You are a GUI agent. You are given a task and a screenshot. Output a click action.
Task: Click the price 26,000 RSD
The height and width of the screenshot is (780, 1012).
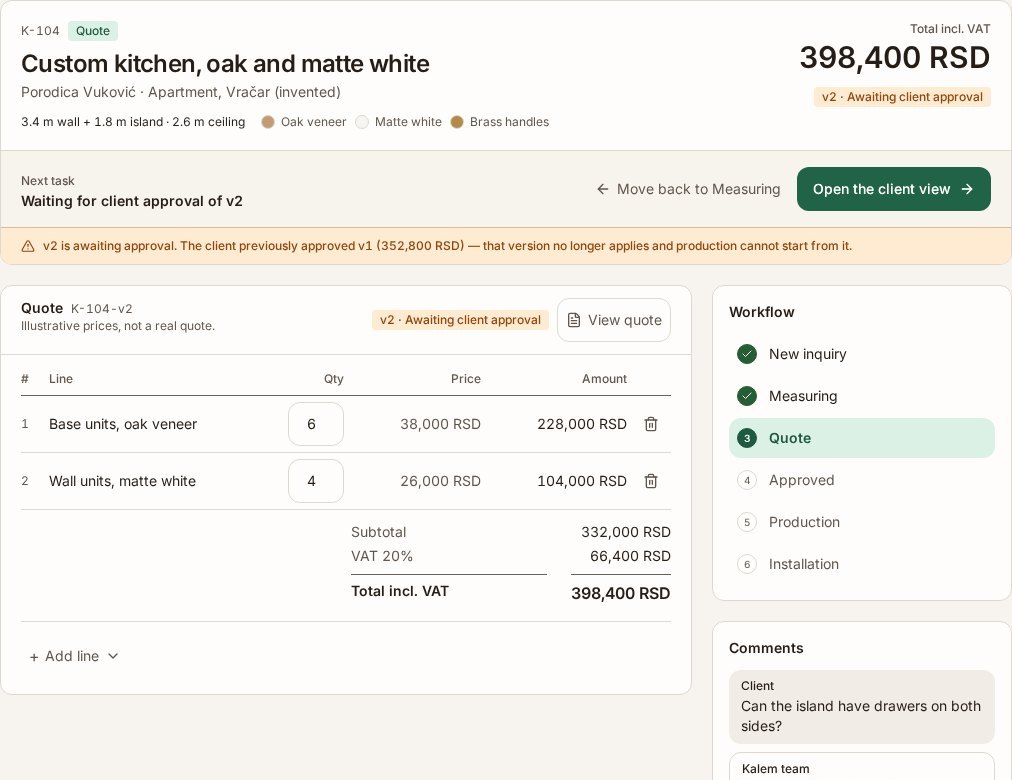440,481
